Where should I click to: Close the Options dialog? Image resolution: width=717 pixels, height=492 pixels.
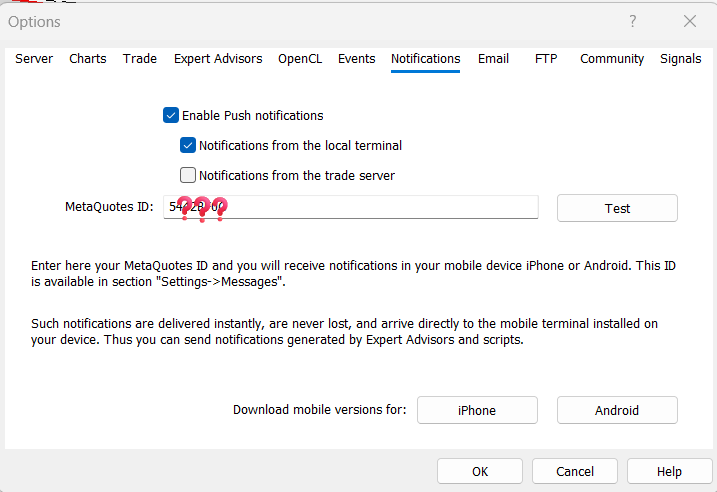pos(690,21)
